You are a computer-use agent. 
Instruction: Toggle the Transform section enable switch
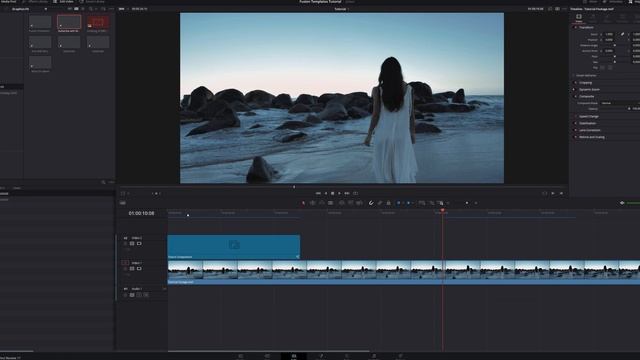coord(576,27)
